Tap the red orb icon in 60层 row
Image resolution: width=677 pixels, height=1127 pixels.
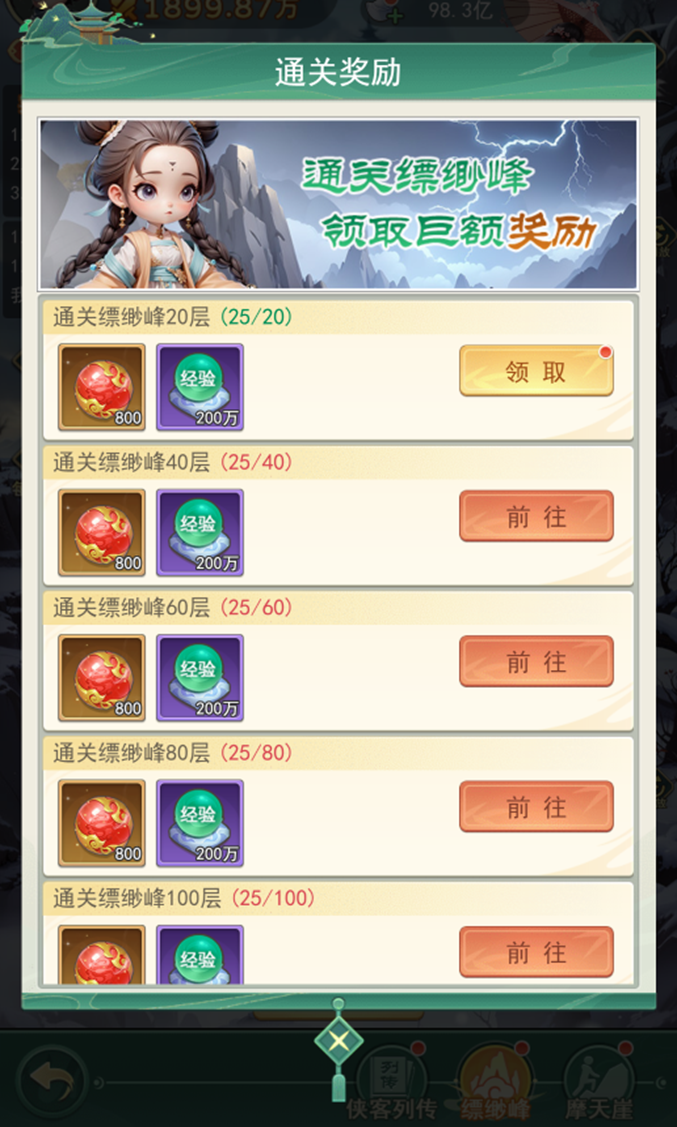102,678
